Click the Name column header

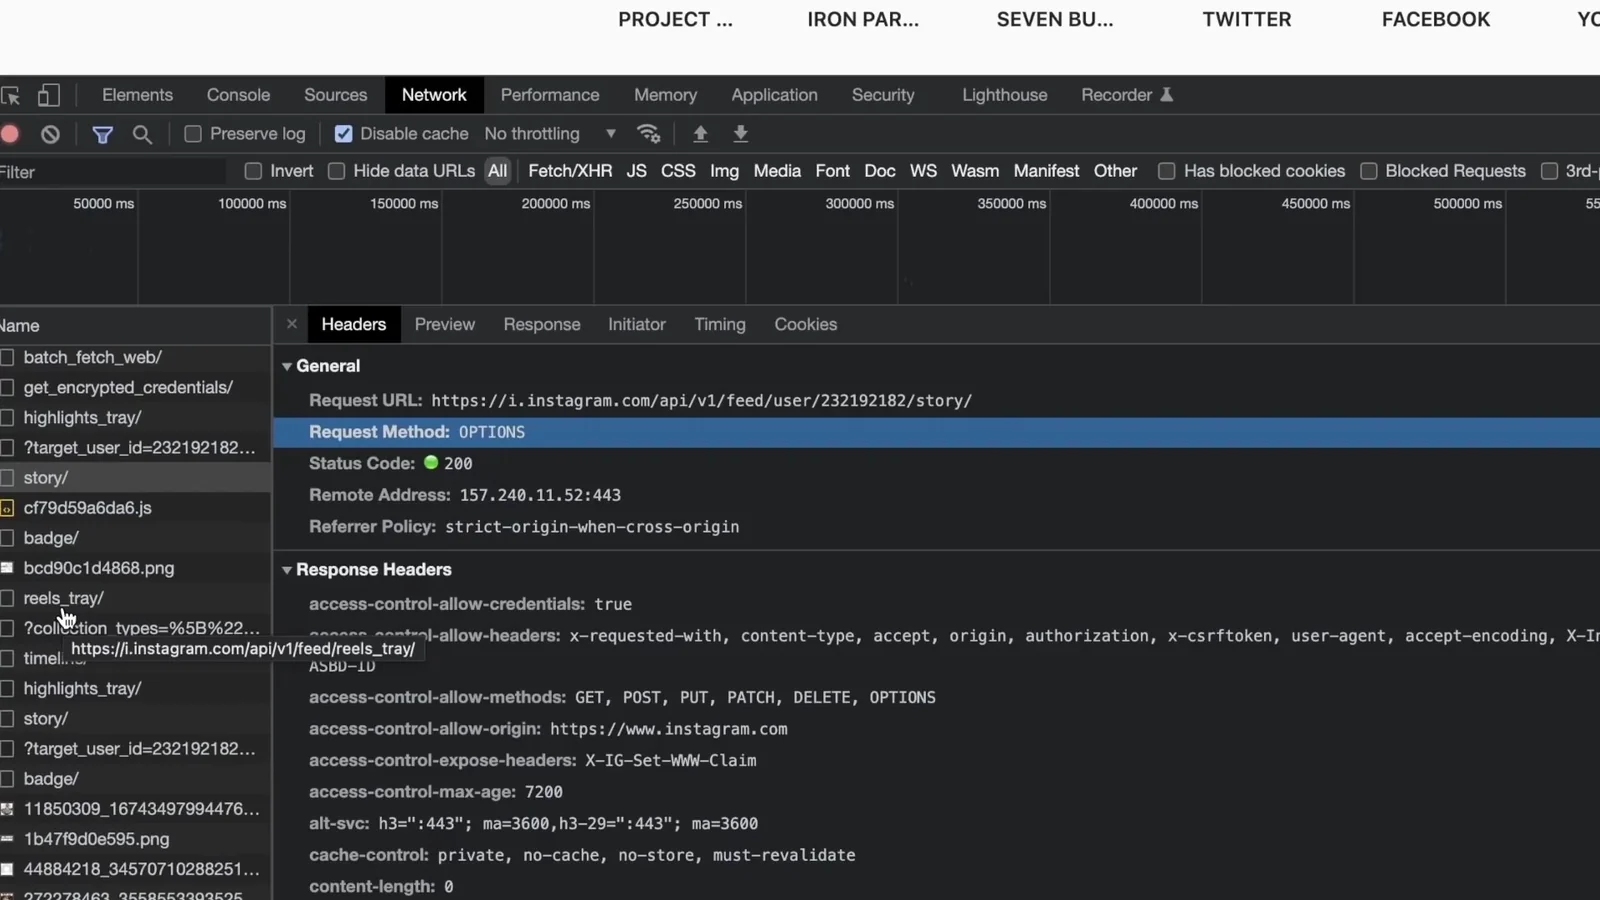click(135, 326)
